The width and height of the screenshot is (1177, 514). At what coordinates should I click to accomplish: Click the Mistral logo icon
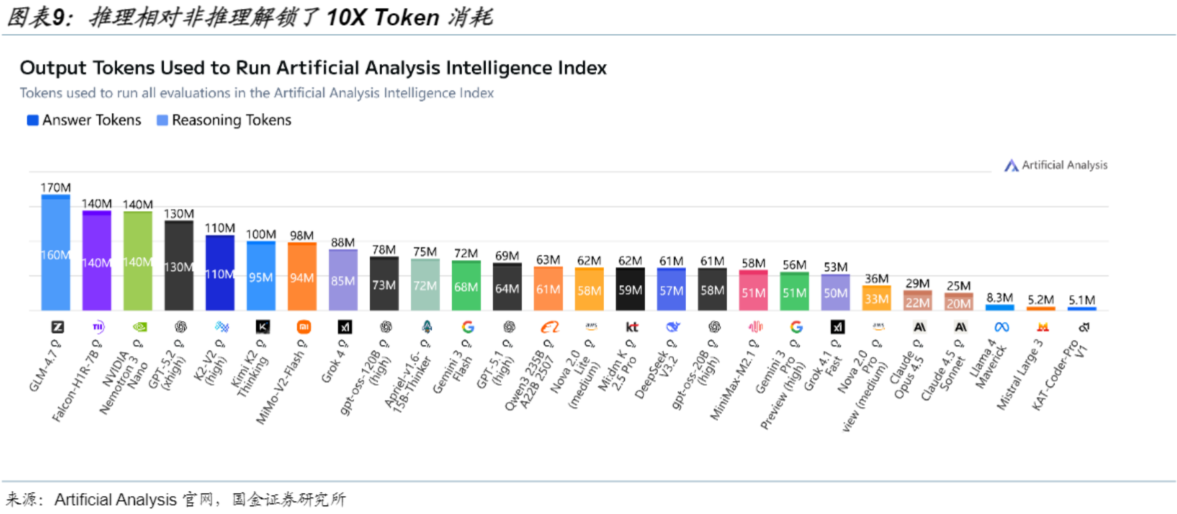[1042, 327]
